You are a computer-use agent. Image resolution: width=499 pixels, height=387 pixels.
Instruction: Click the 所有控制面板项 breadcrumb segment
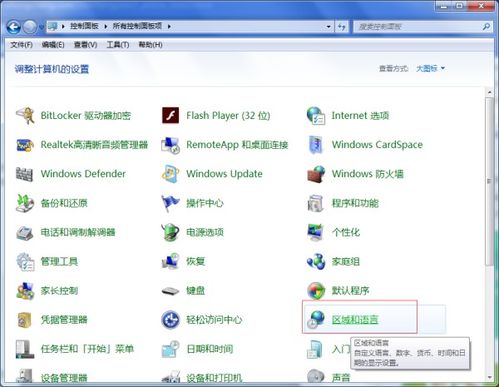tap(137, 26)
